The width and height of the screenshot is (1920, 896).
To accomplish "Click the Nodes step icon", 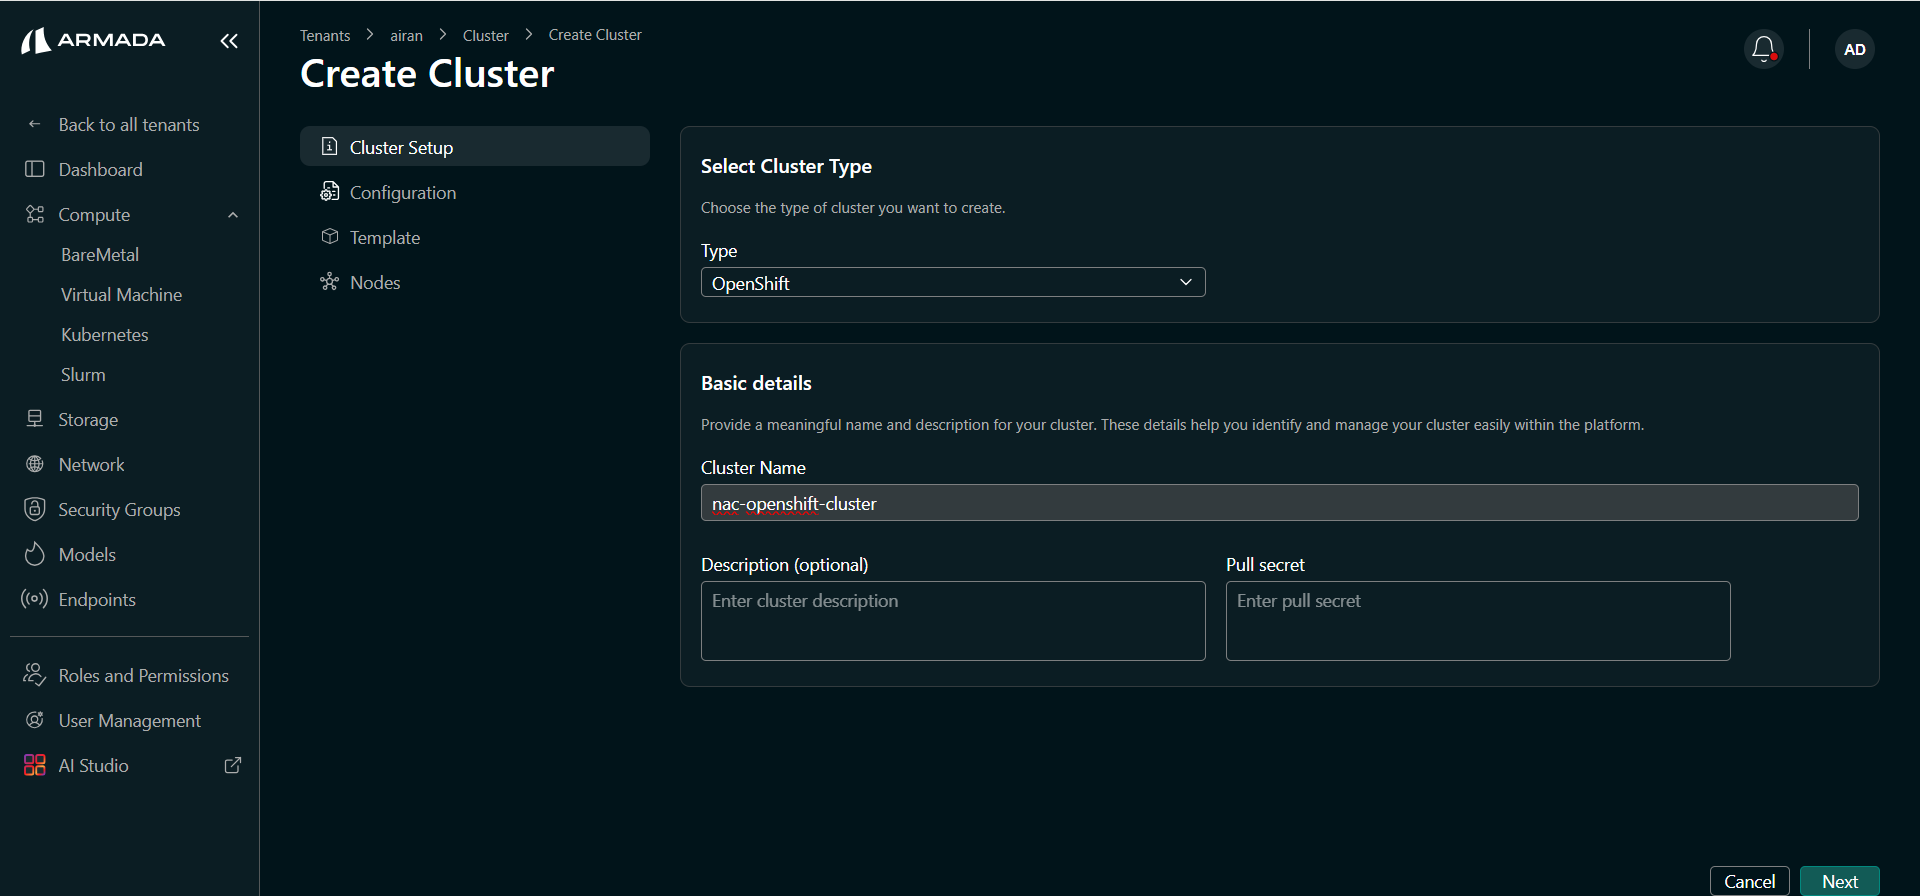I will [329, 281].
